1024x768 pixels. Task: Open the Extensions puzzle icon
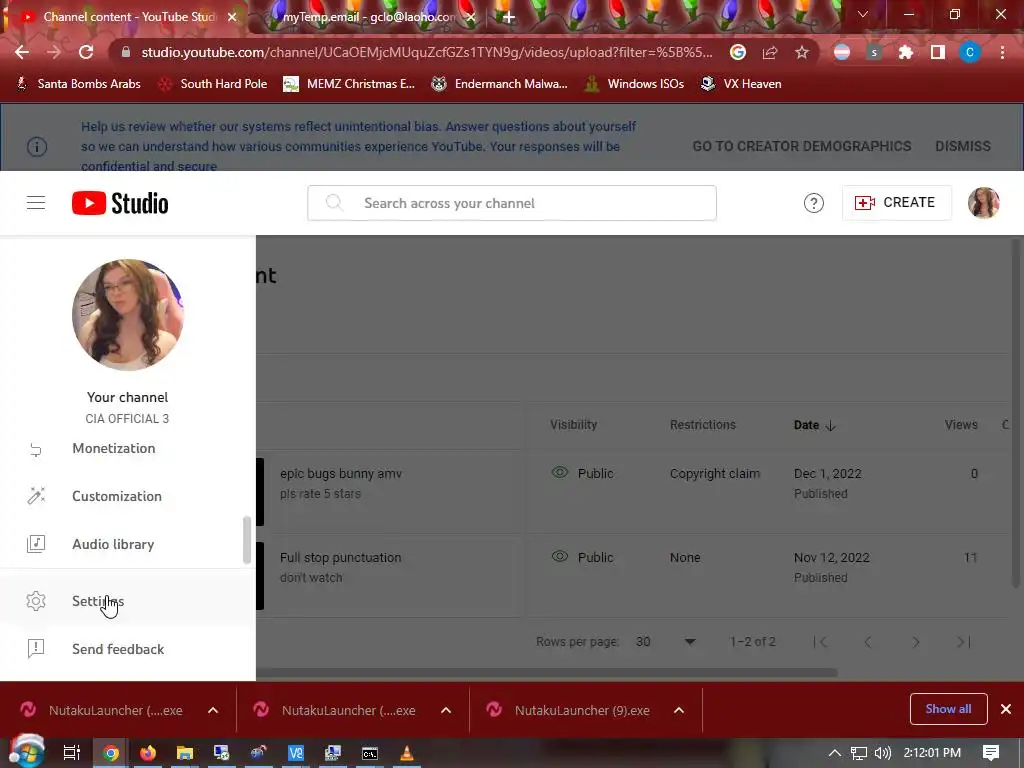tap(905, 52)
